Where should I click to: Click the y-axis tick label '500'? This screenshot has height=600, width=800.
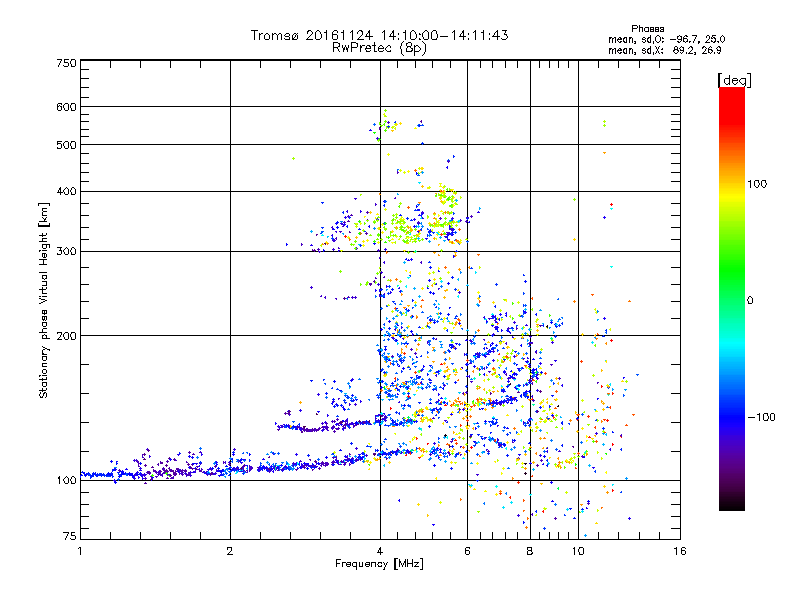point(66,145)
